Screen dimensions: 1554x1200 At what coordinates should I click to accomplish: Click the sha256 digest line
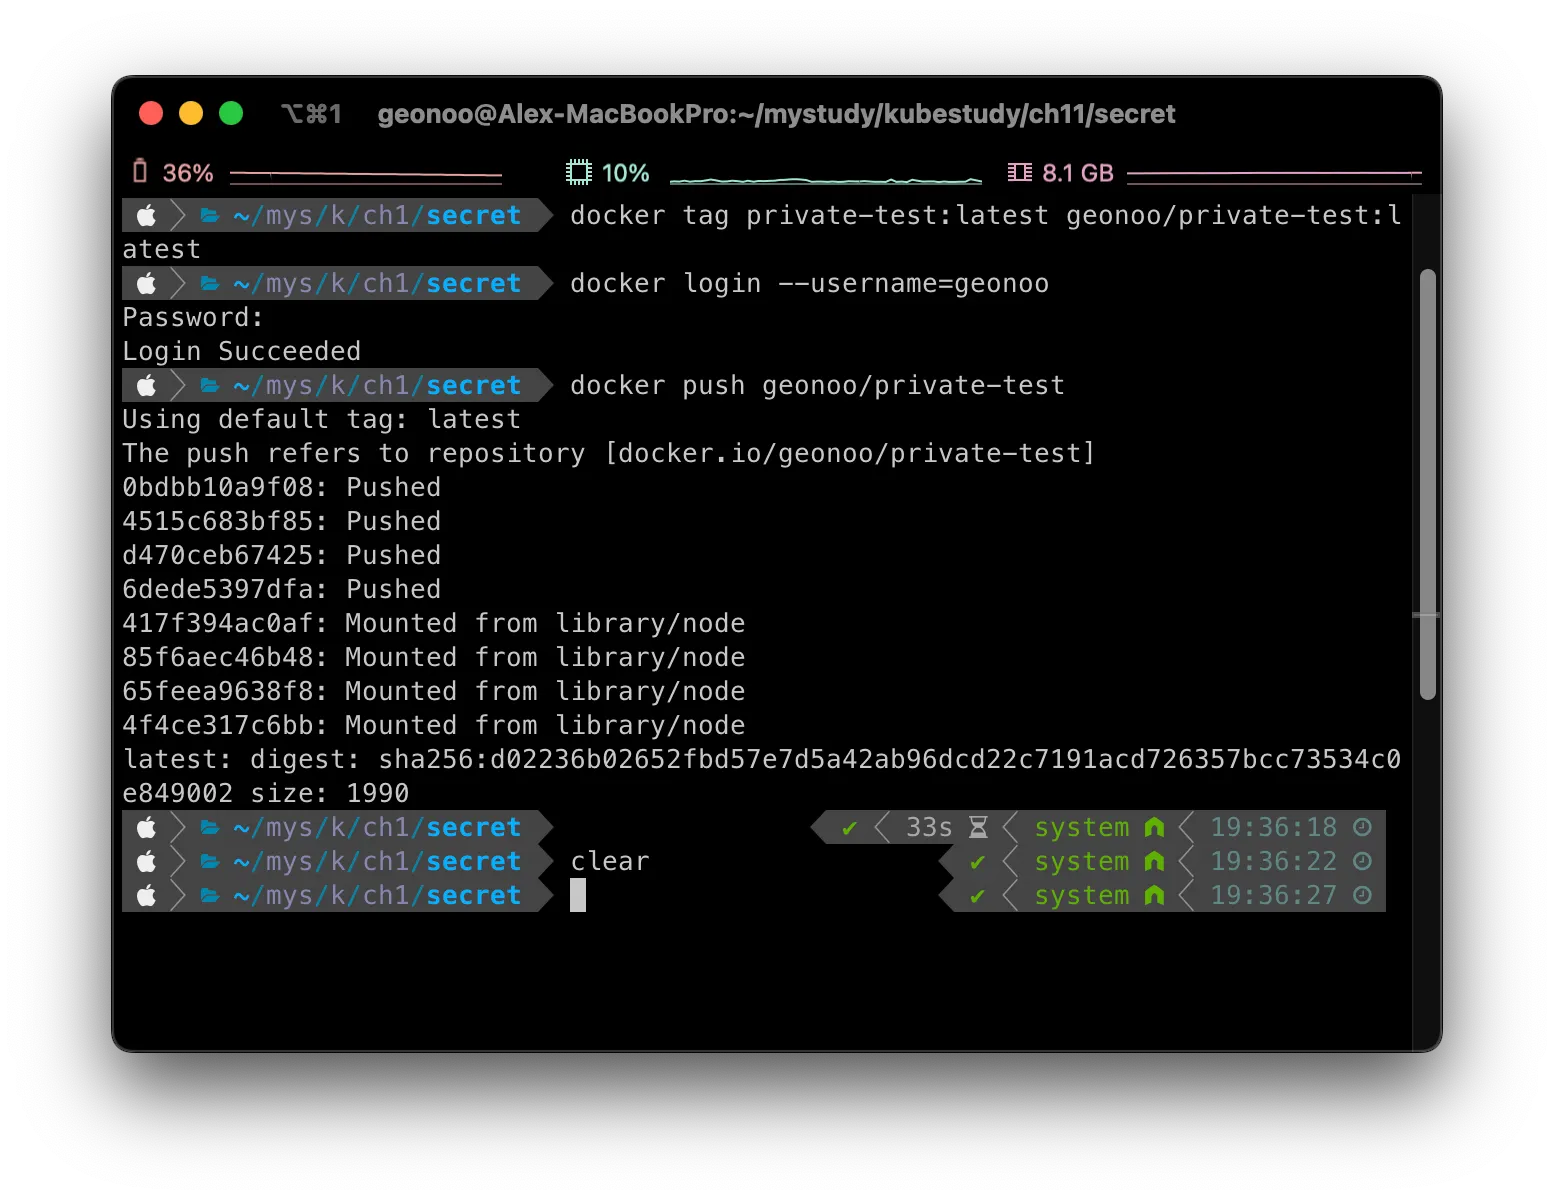click(761, 759)
